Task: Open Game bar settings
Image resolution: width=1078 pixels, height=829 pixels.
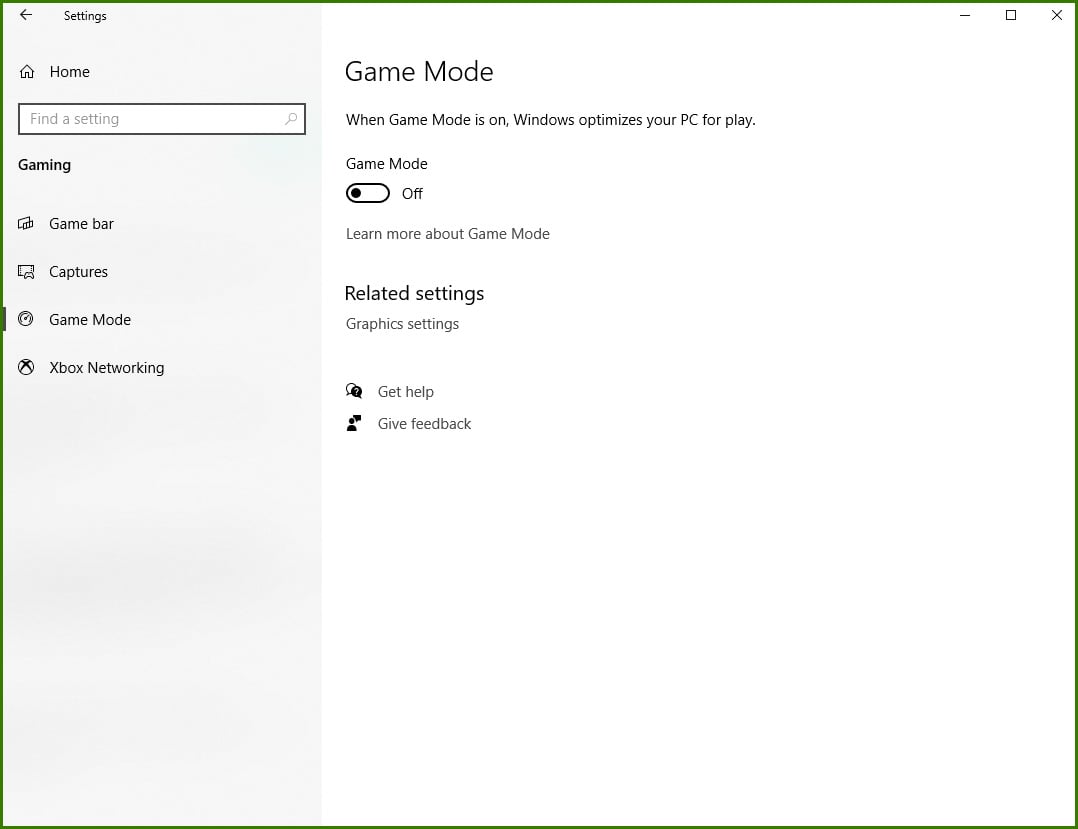Action: [81, 223]
